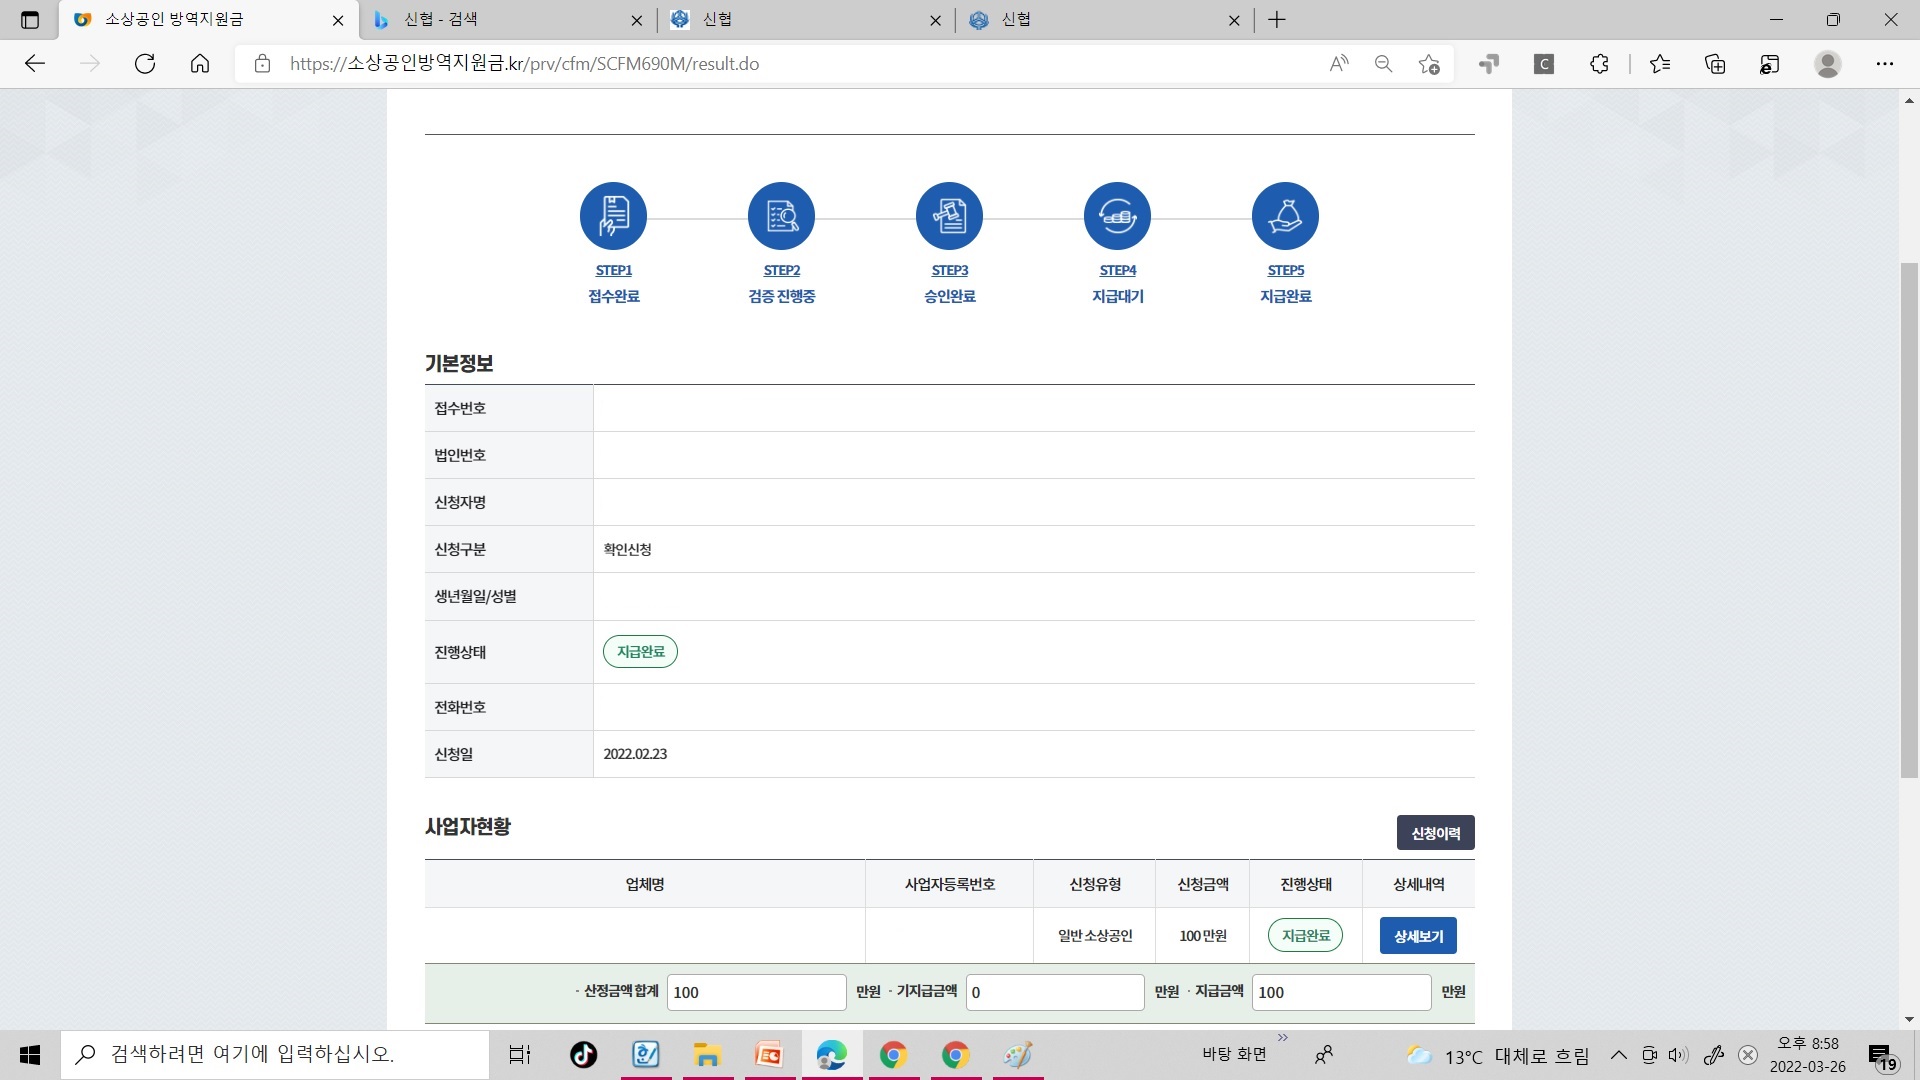Select the STEP1 접수완료 step icon

coord(613,215)
